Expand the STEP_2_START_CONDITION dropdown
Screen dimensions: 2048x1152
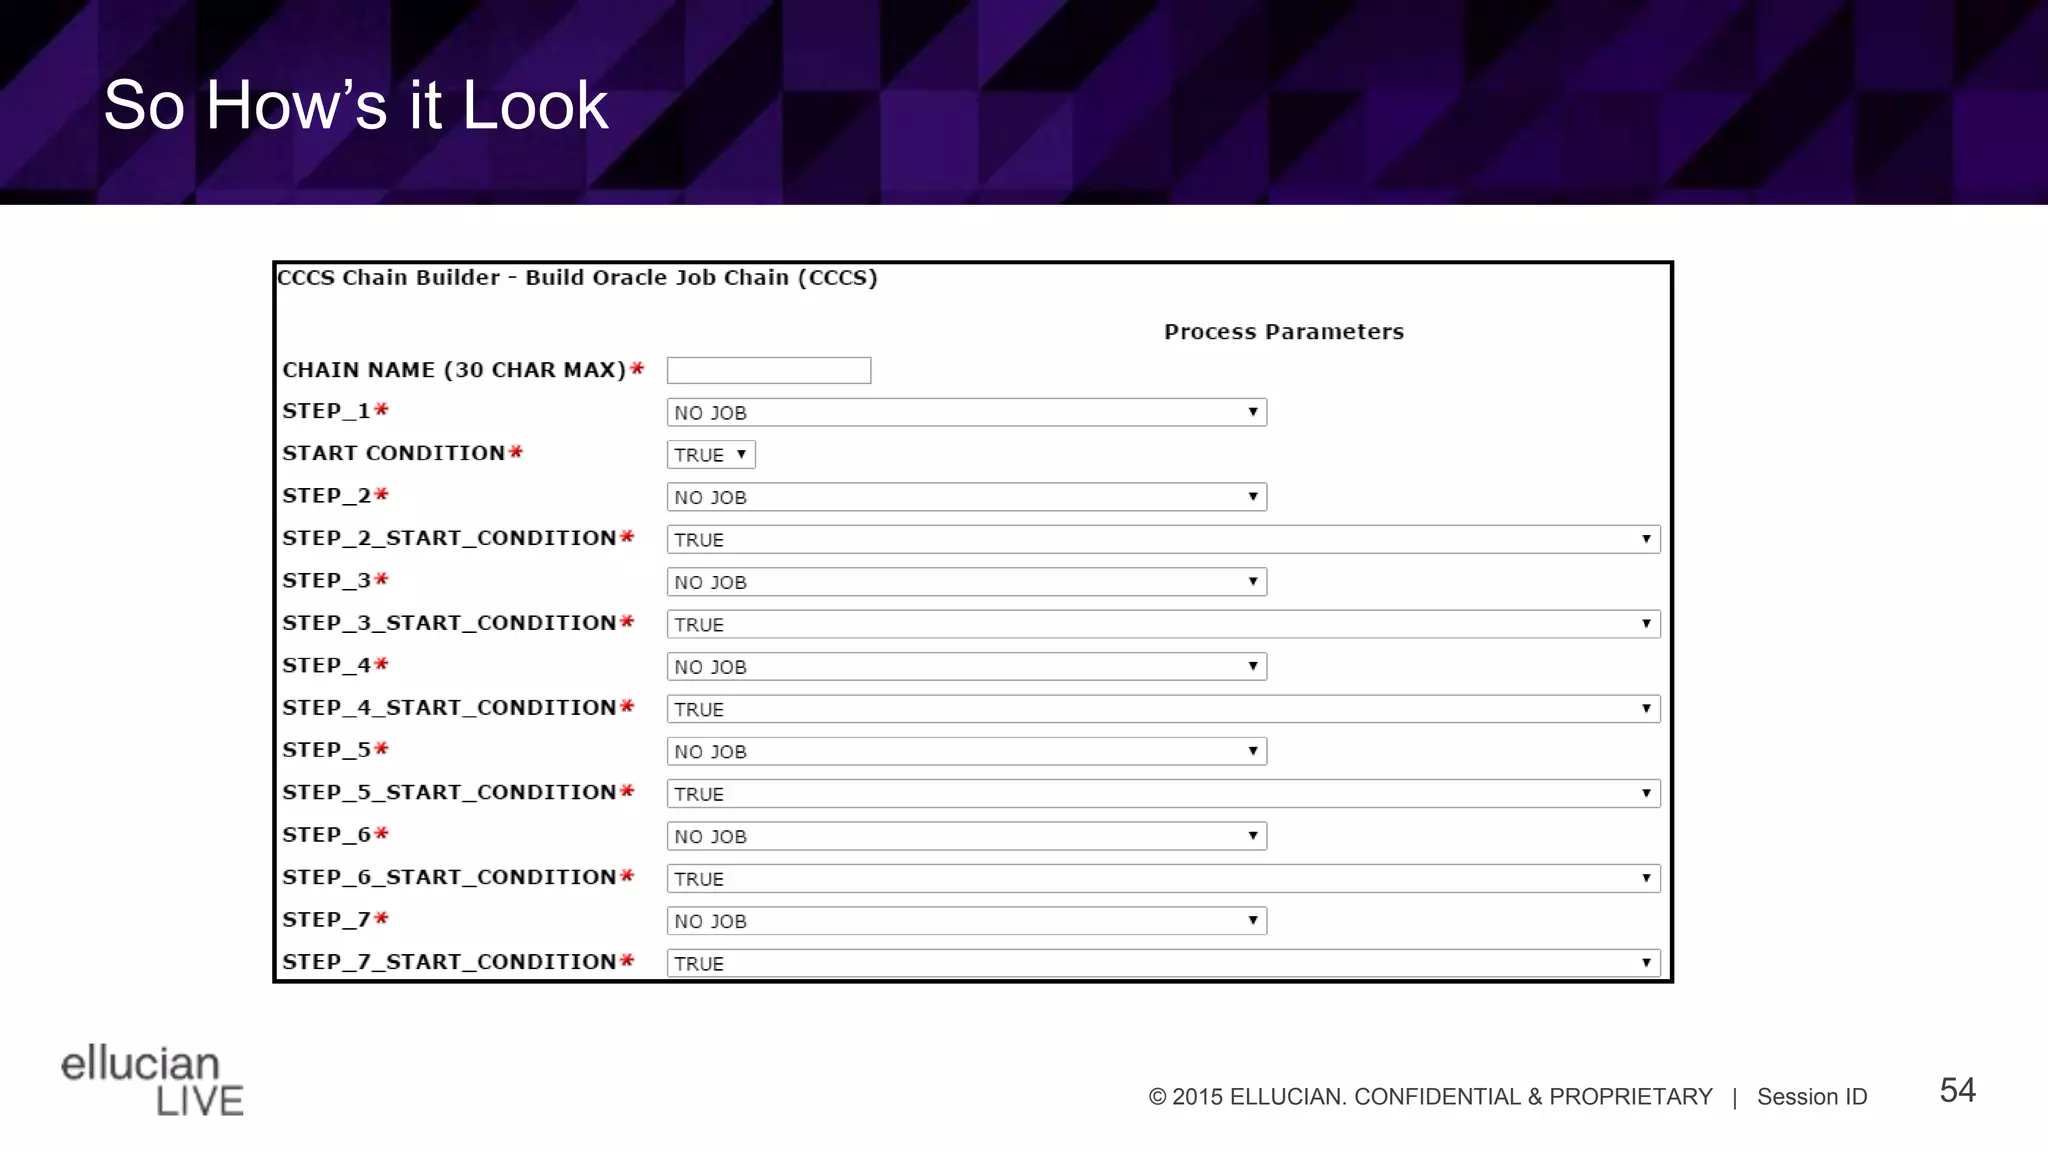[x=1163, y=539]
